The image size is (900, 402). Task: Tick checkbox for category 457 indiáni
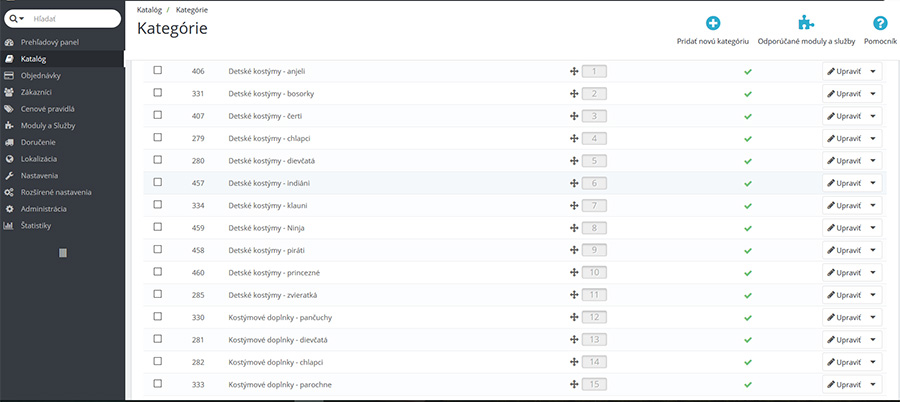point(158,182)
